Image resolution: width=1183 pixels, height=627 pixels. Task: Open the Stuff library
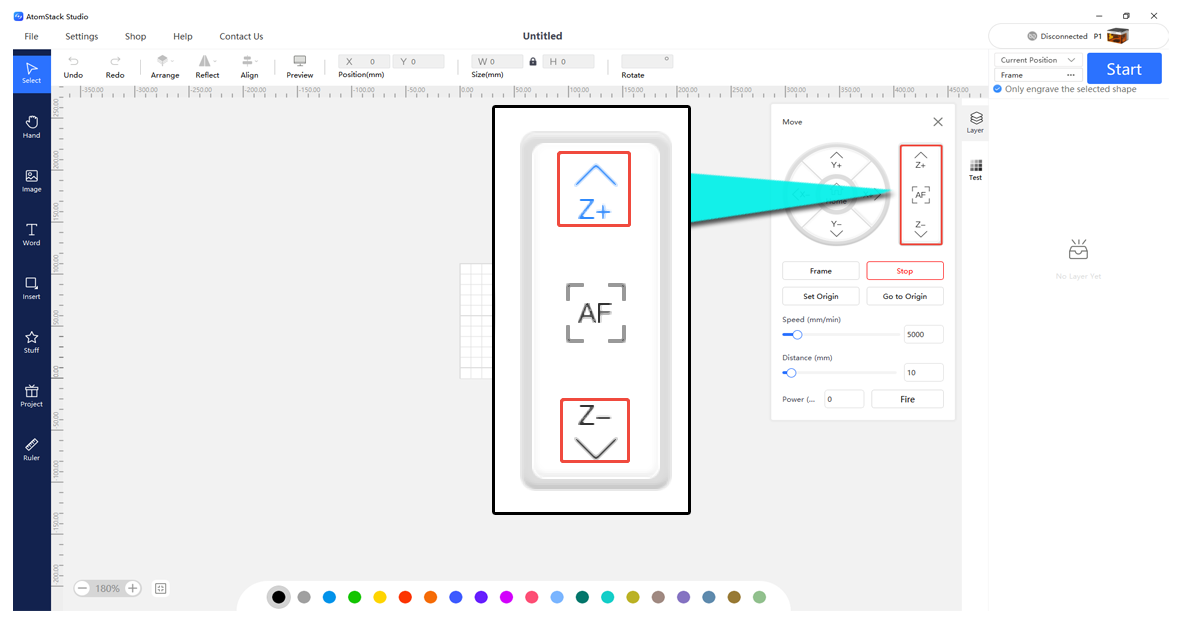pyautogui.click(x=32, y=341)
